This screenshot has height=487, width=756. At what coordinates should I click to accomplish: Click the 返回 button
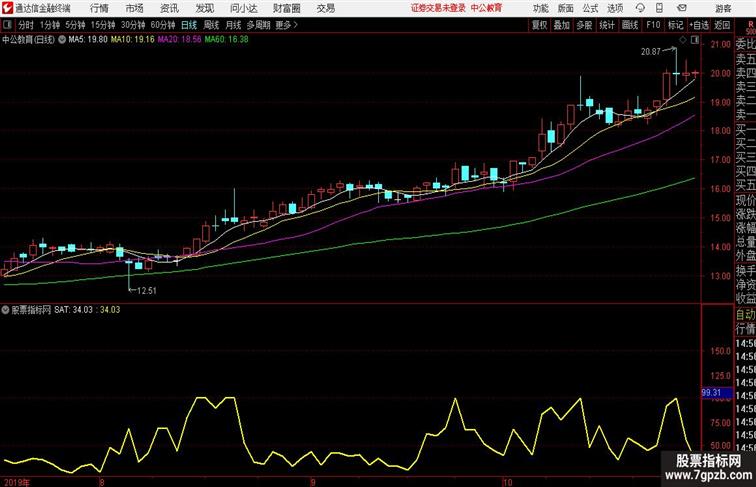[x=722, y=25]
